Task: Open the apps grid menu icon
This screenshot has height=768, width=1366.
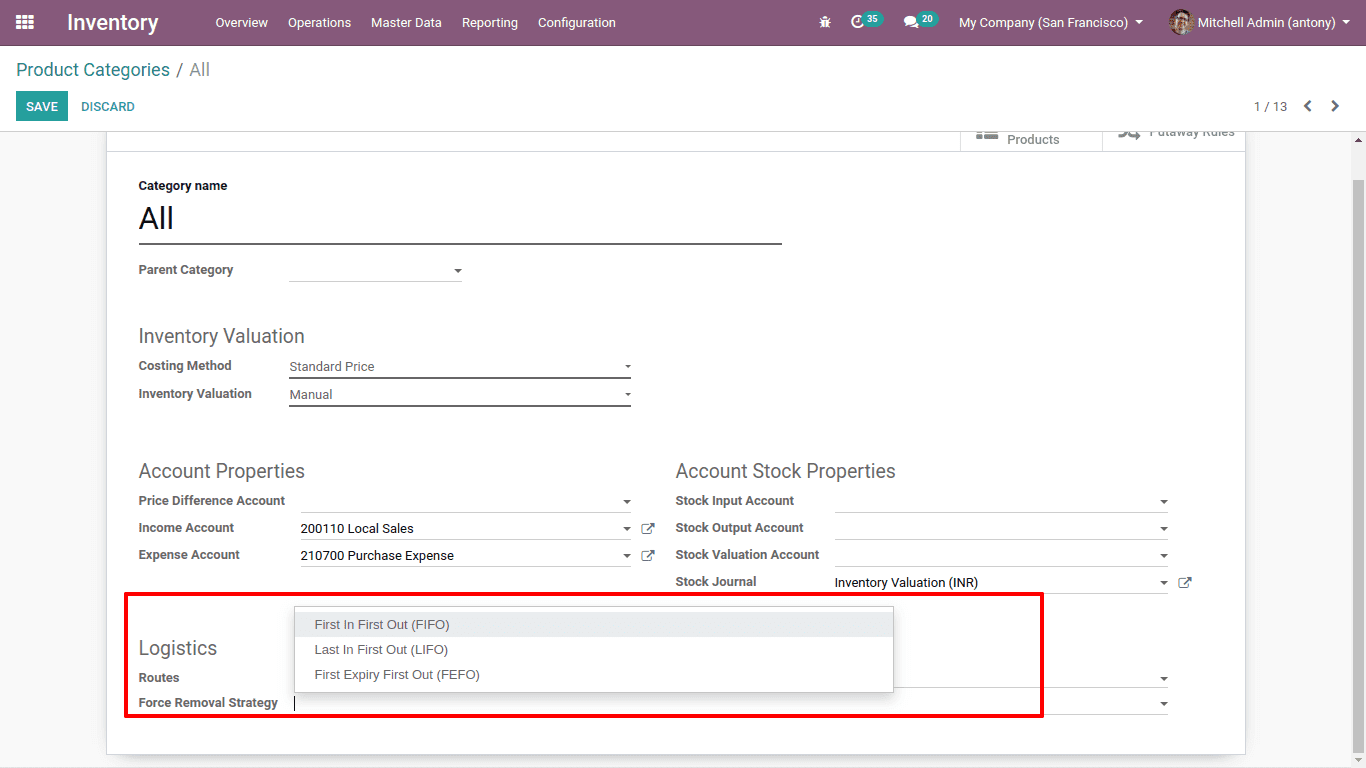Action: 25,22
